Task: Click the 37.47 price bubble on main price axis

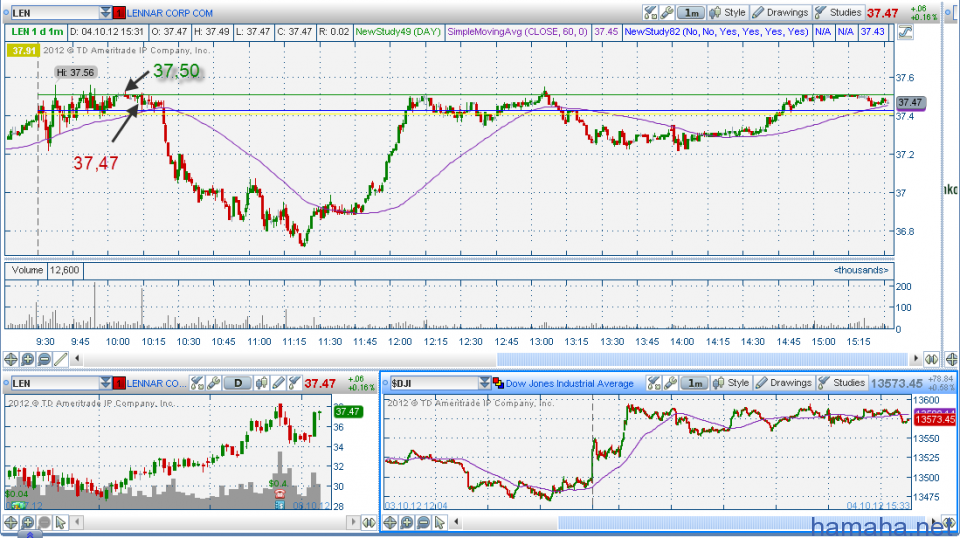Action: point(910,102)
